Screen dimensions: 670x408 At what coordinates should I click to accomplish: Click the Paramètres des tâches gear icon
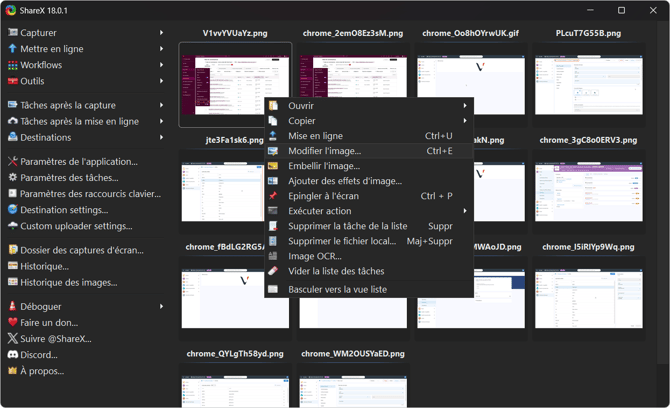pyautogui.click(x=13, y=177)
